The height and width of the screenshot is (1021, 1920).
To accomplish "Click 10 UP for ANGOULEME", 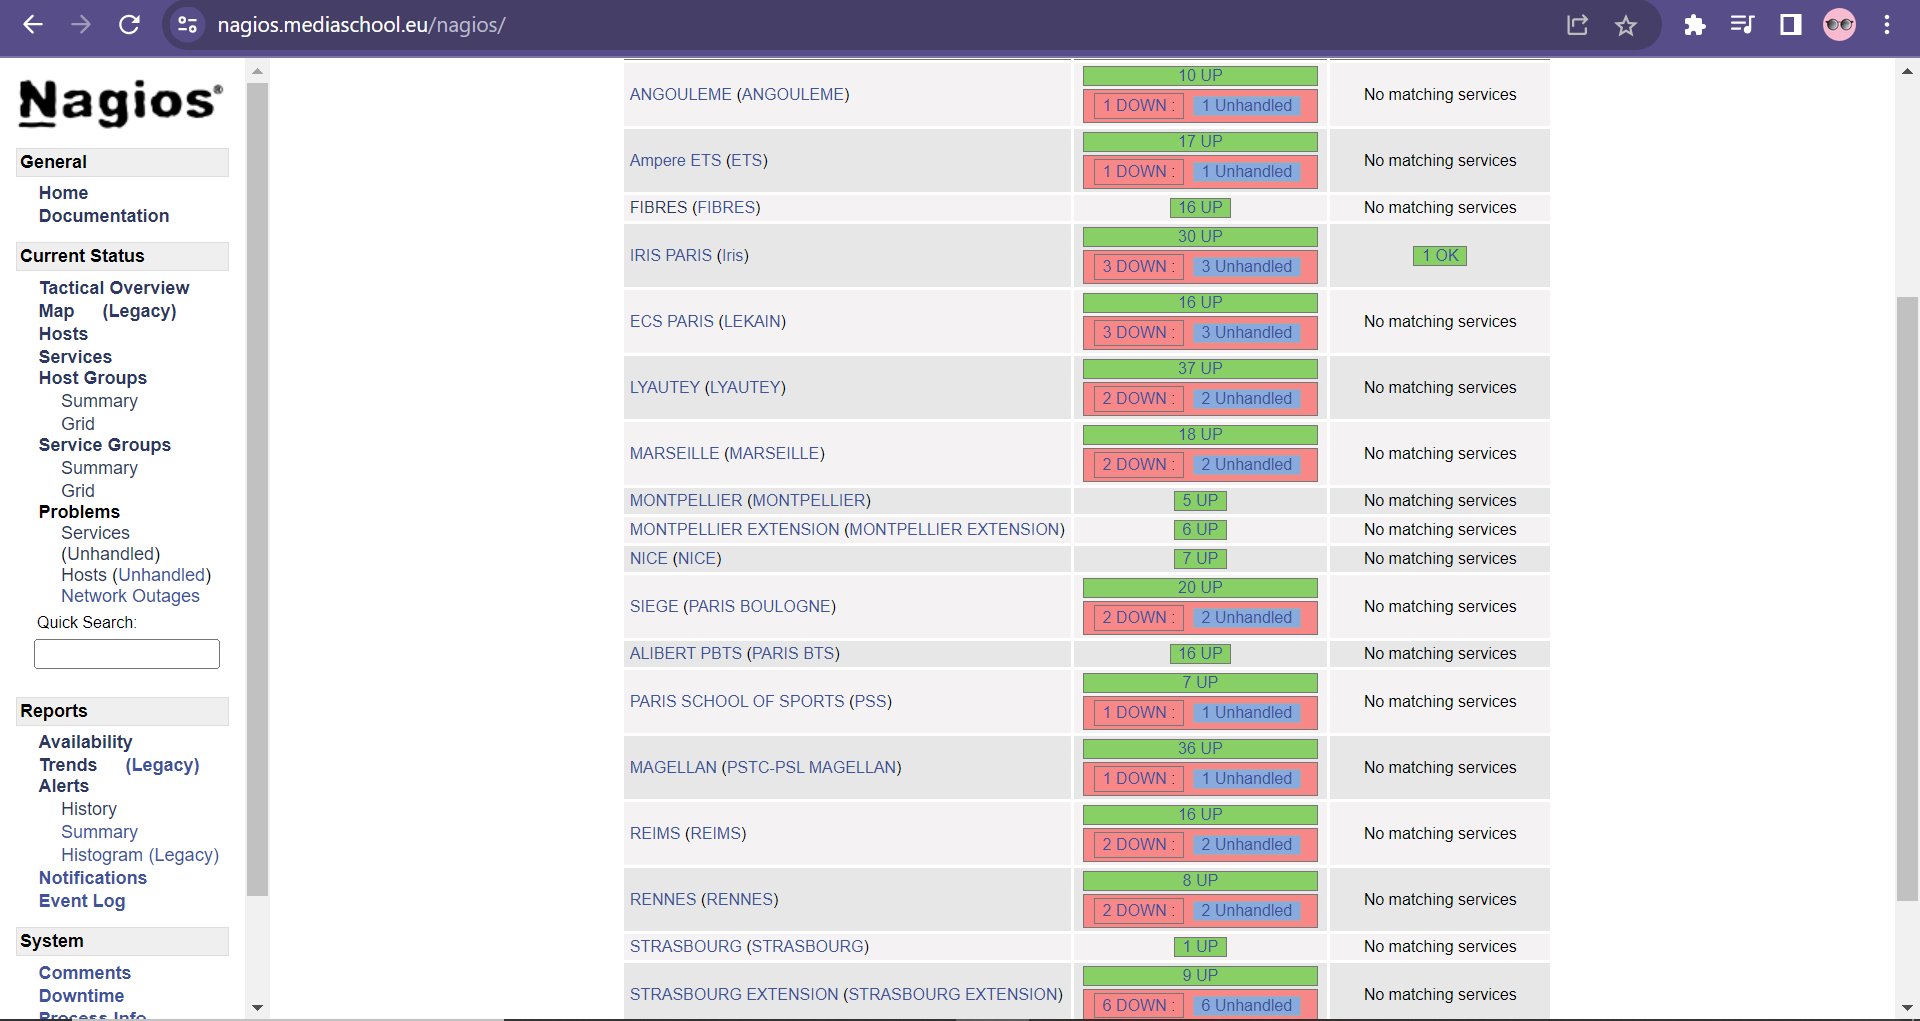I will tap(1200, 75).
